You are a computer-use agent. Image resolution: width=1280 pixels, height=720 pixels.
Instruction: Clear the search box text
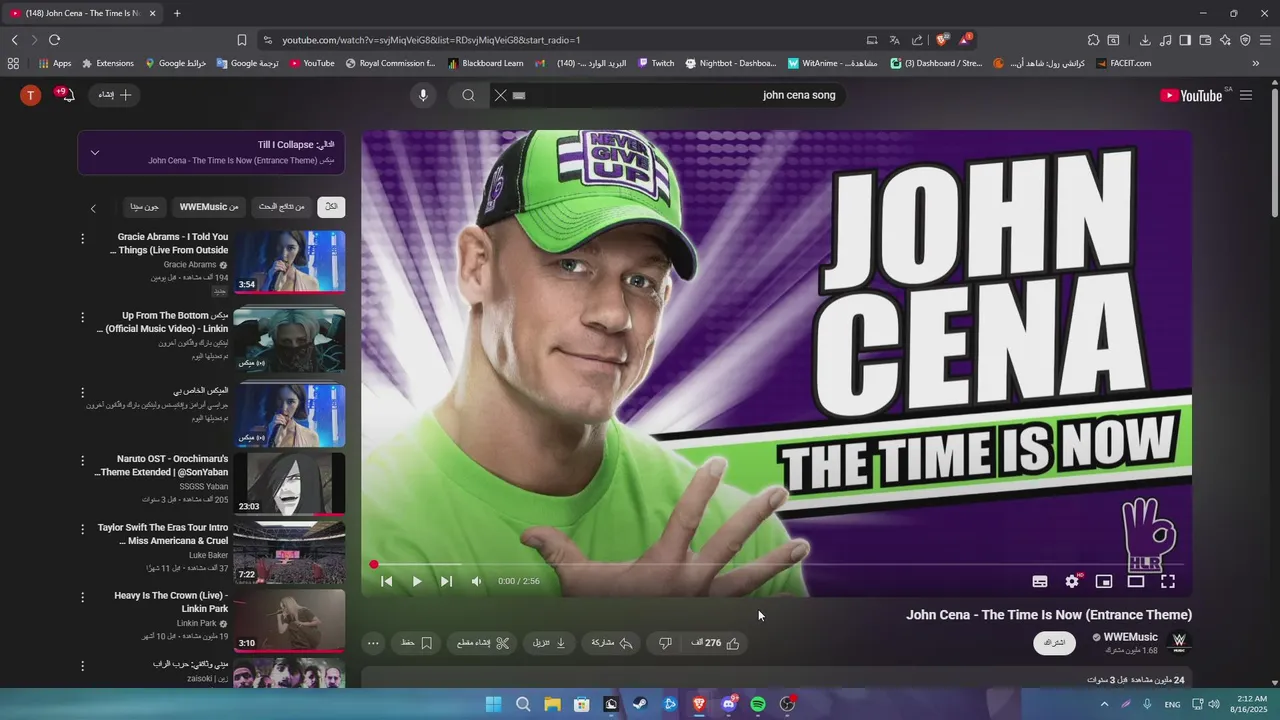pos(501,95)
